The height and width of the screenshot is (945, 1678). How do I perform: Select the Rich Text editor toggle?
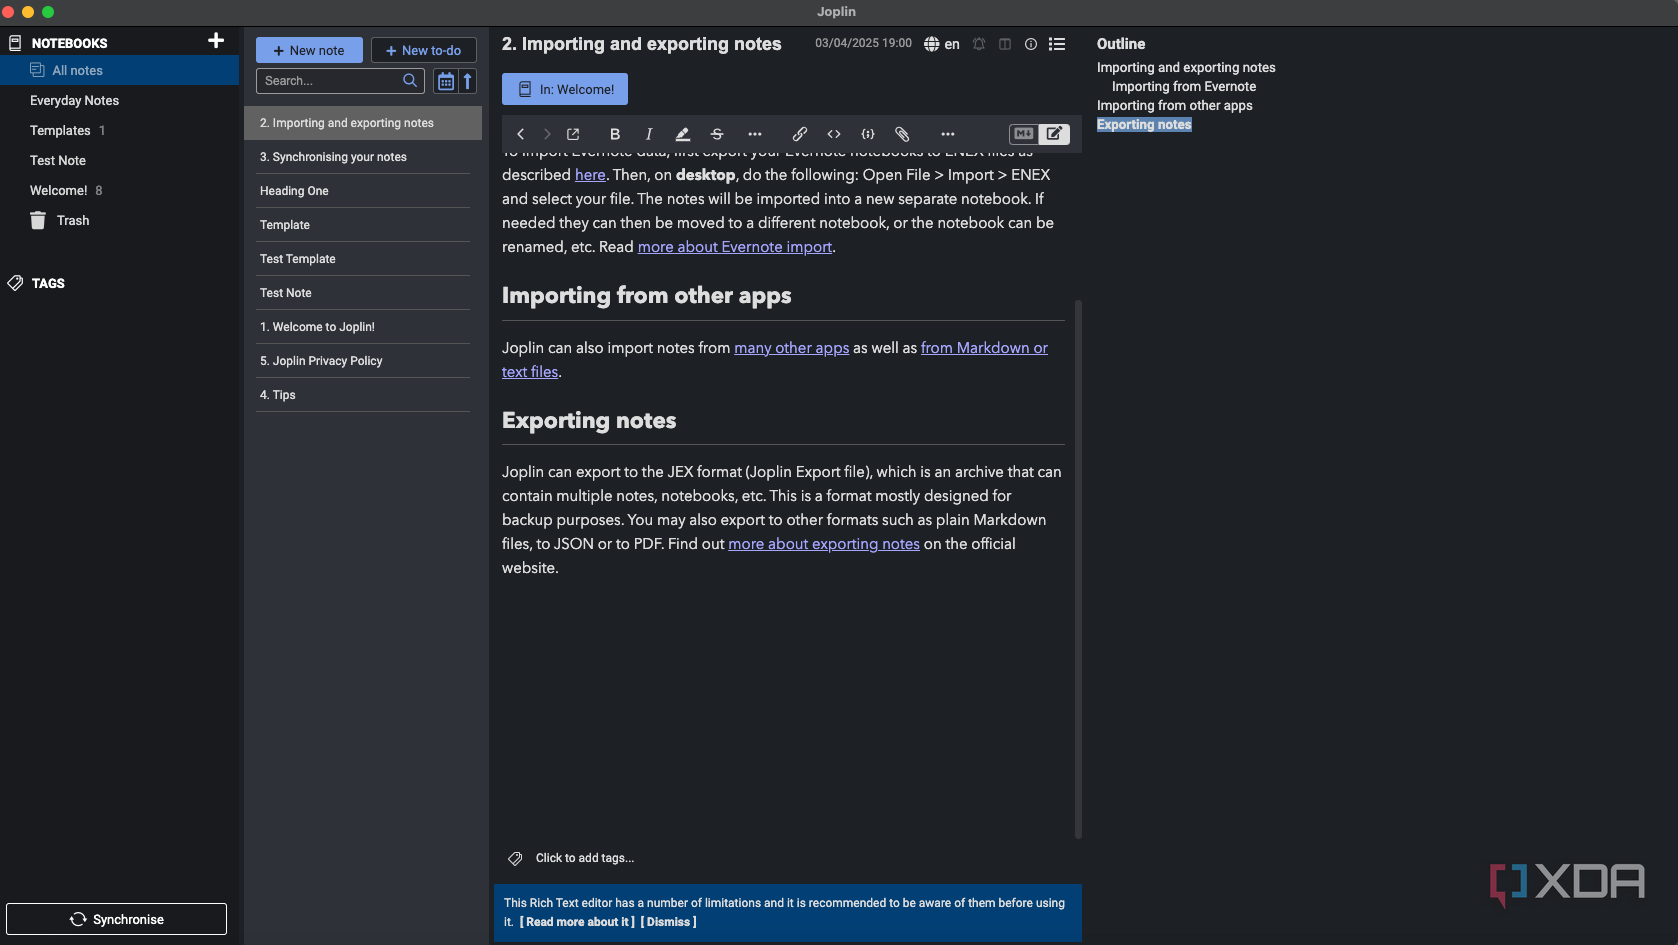point(1054,134)
